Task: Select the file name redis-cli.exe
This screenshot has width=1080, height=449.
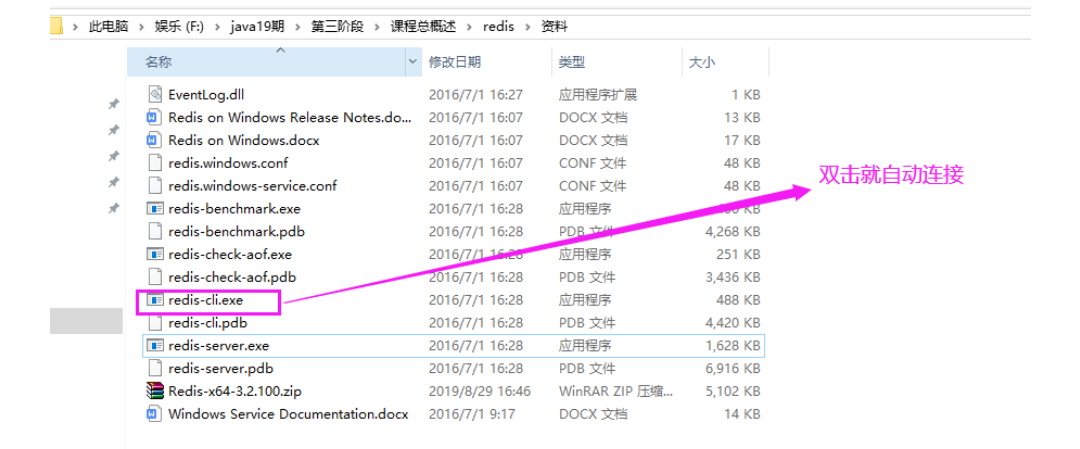Action: pyautogui.click(x=205, y=300)
